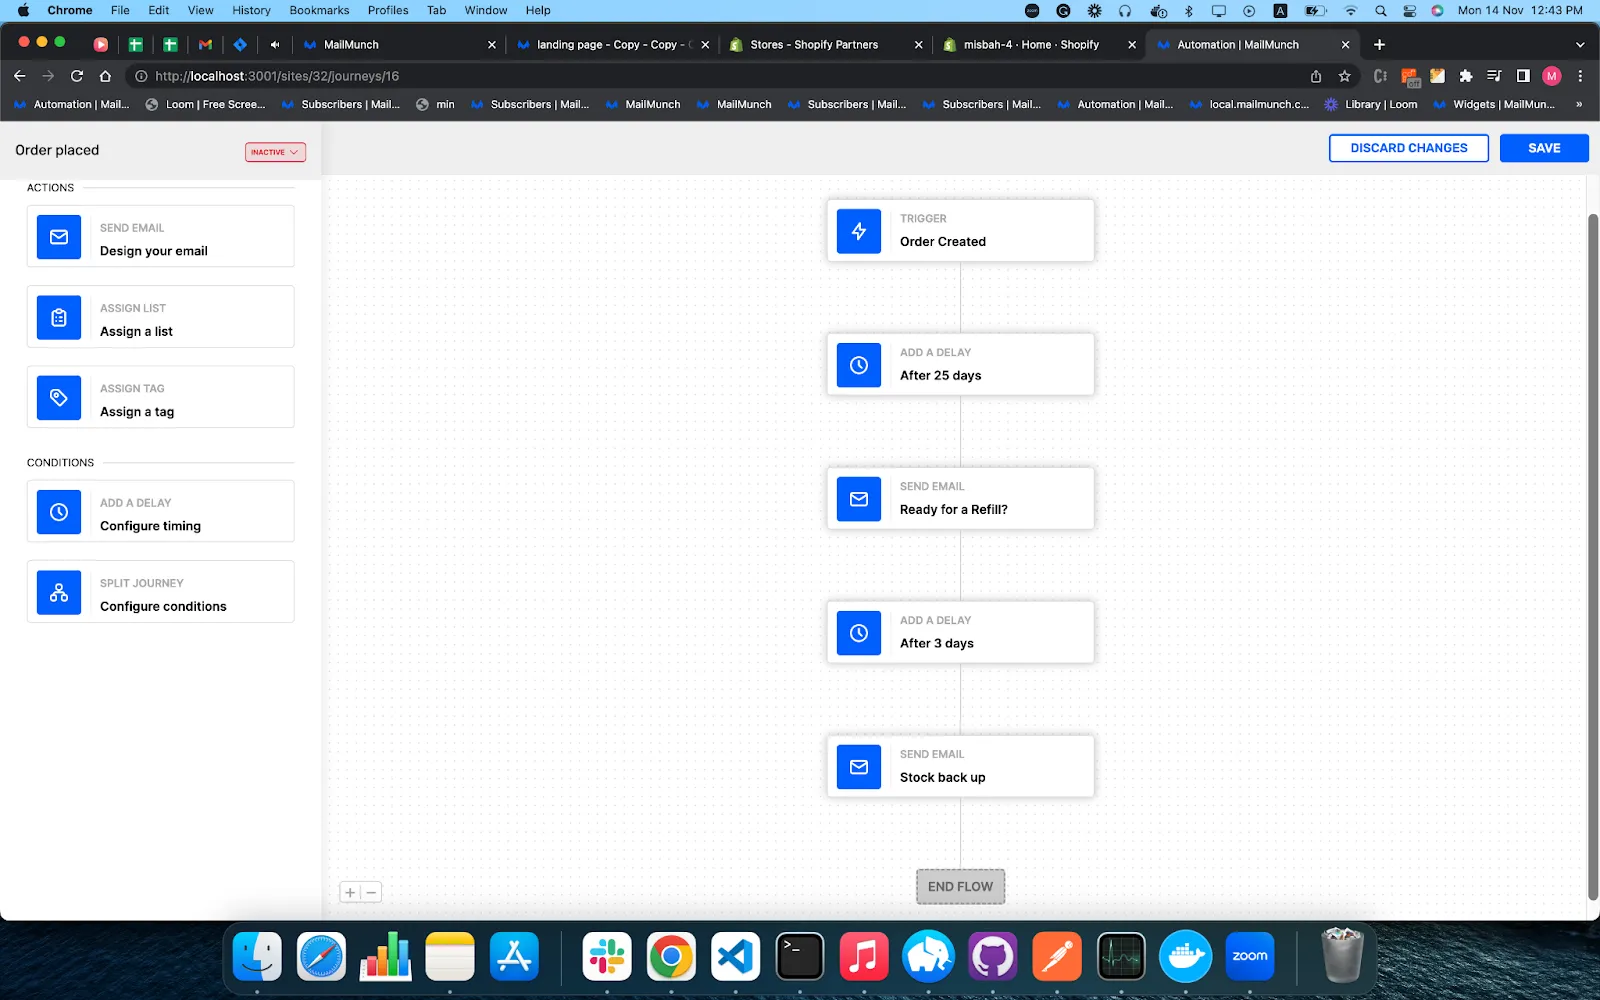Select the Assign a list action card
Screen dimensions: 1600x1000
click(160, 317)
